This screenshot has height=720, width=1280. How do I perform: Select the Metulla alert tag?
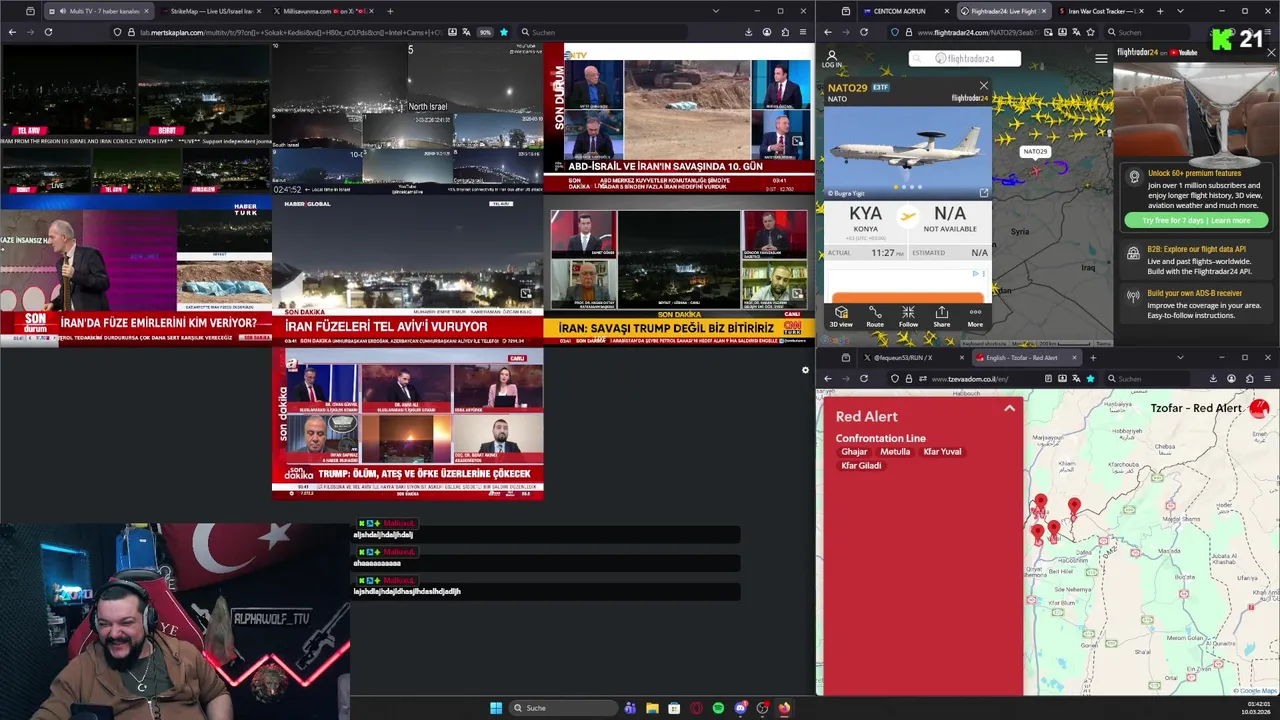[x=895, y=452]
